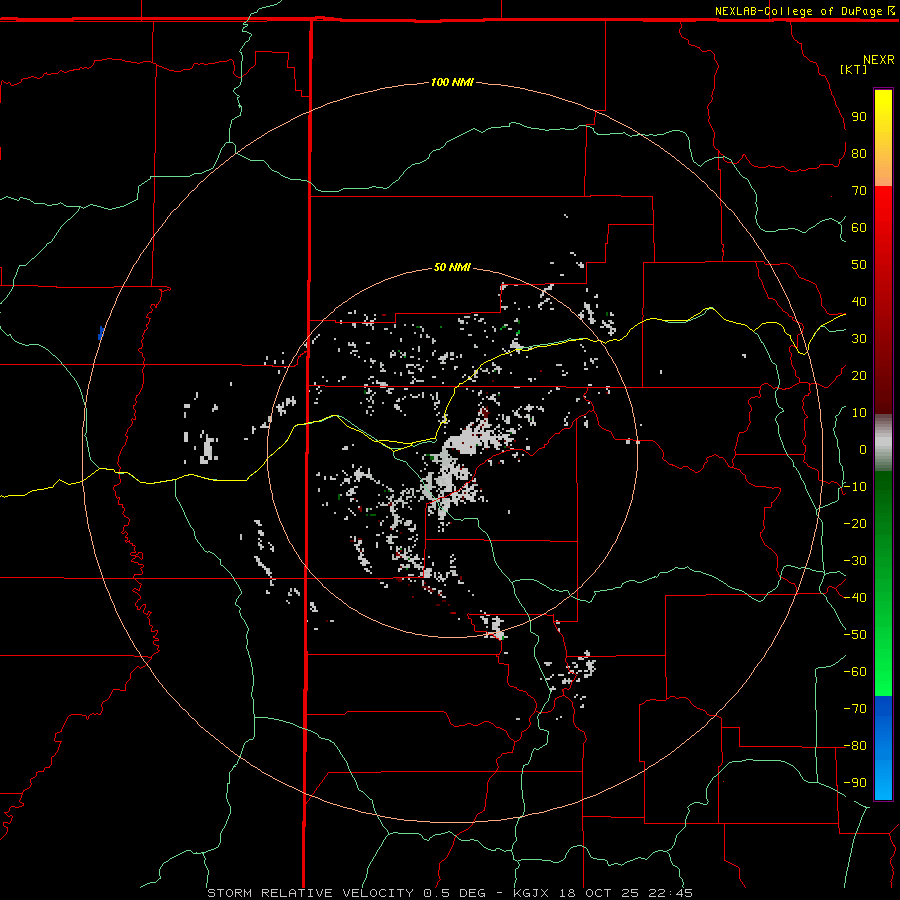Click the small blue velocity pixel at left
The height and width of the screenshot is (900, 900).
(101, 332)
